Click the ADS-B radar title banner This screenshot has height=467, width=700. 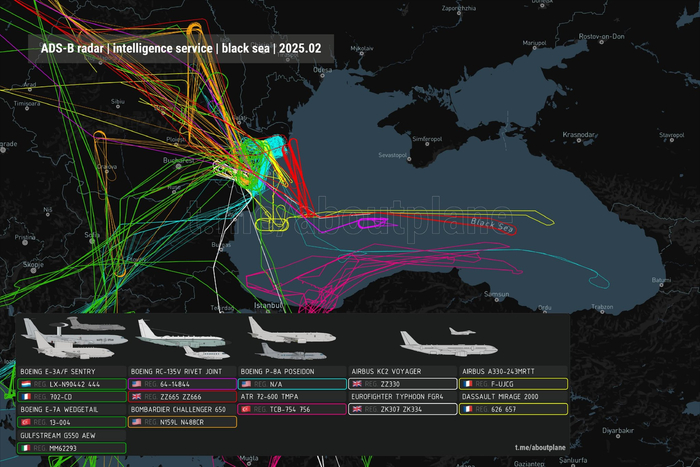pyautogui.click(x=181, y=49)
